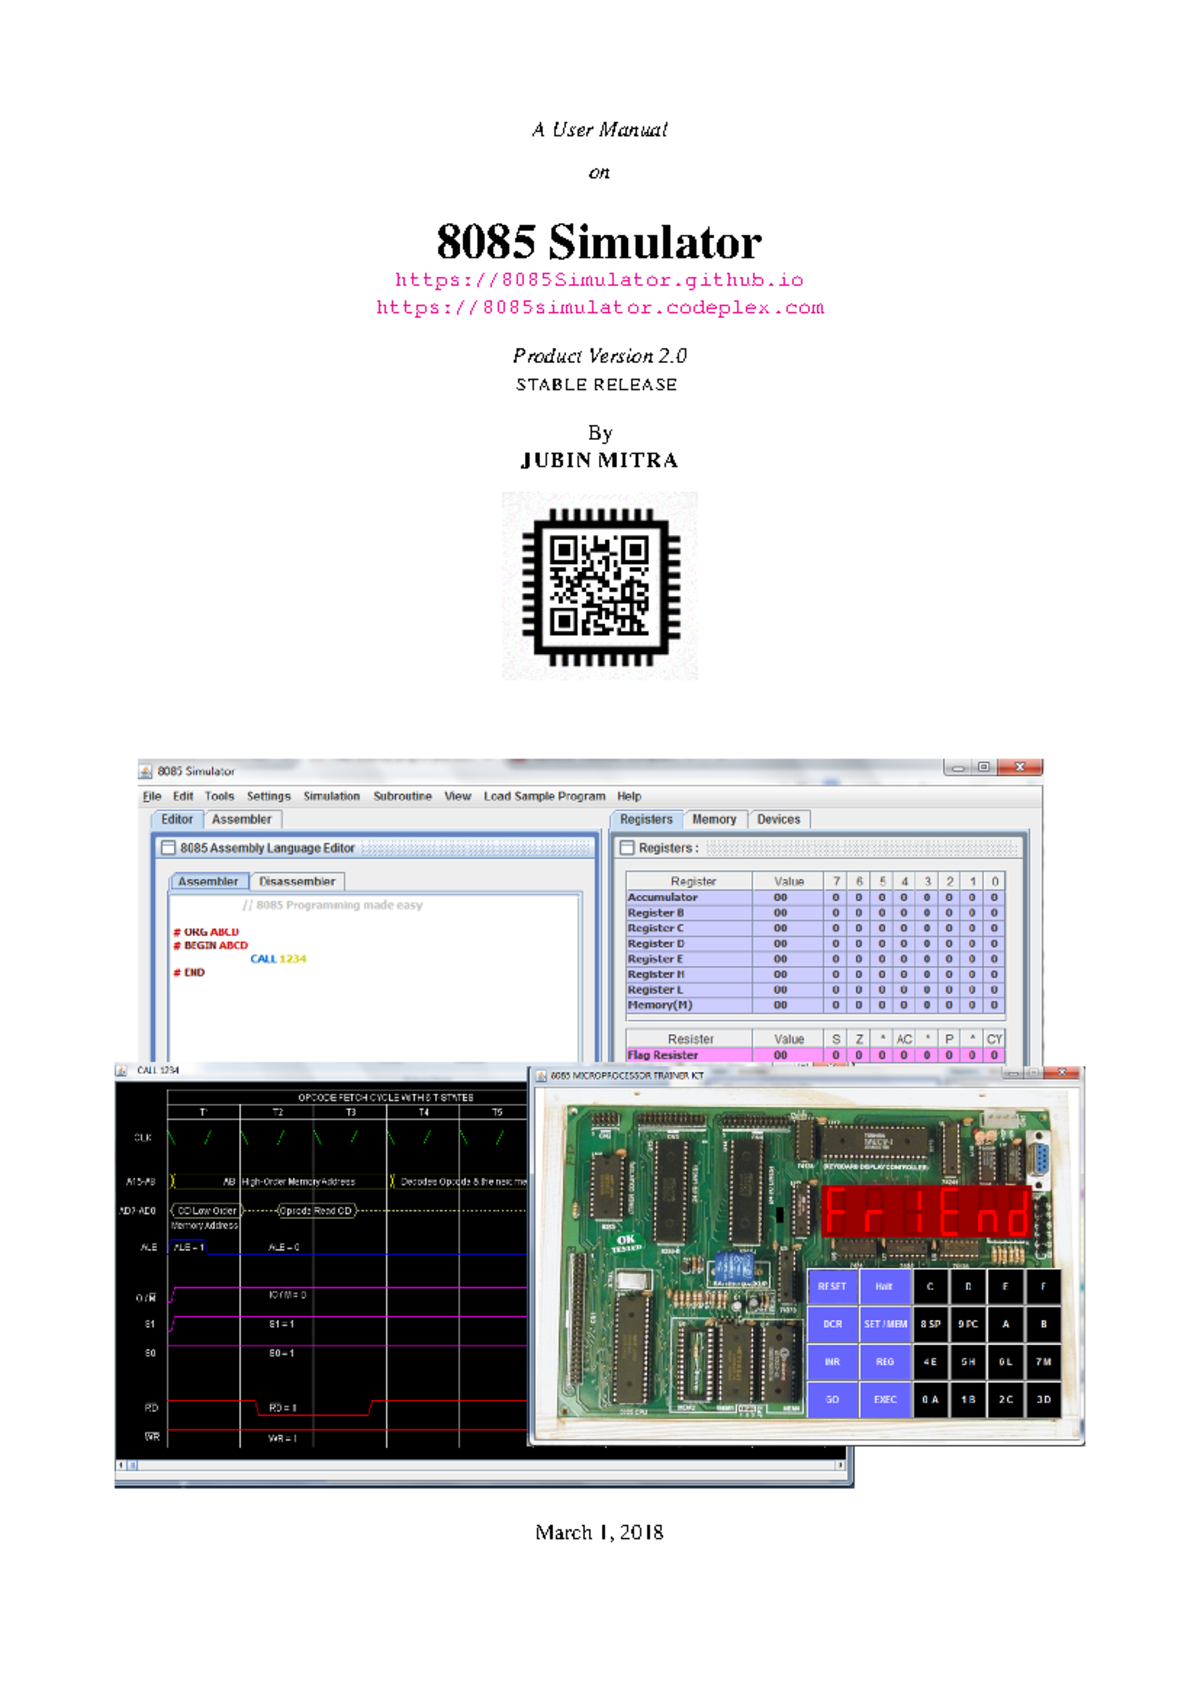The image size is (1200, 1696).
Task: Click the 8085 Assembly Language Editor panel icon
Action: pos(168,848)
